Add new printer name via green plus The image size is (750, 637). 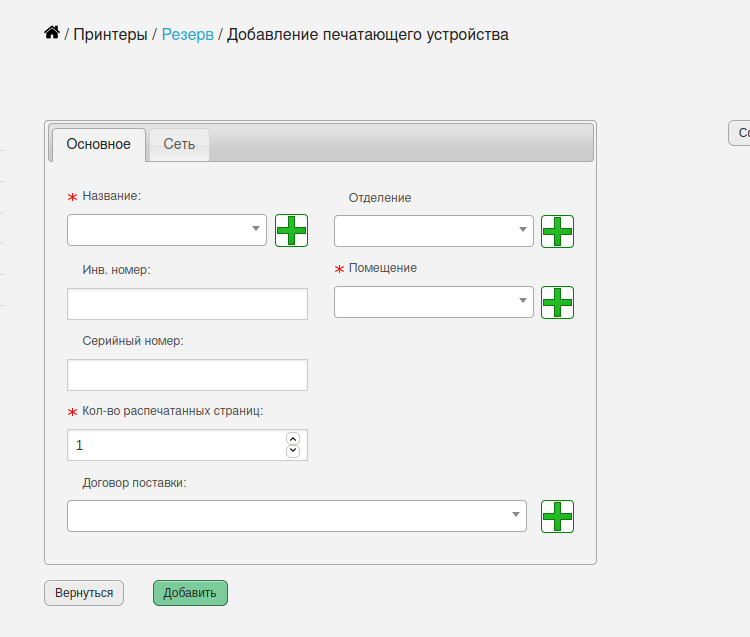coord(291,231)
